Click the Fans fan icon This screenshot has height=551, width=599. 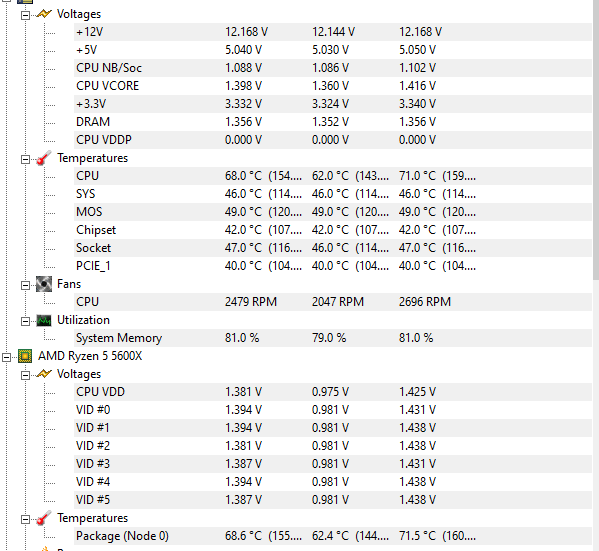pos(44,284)
